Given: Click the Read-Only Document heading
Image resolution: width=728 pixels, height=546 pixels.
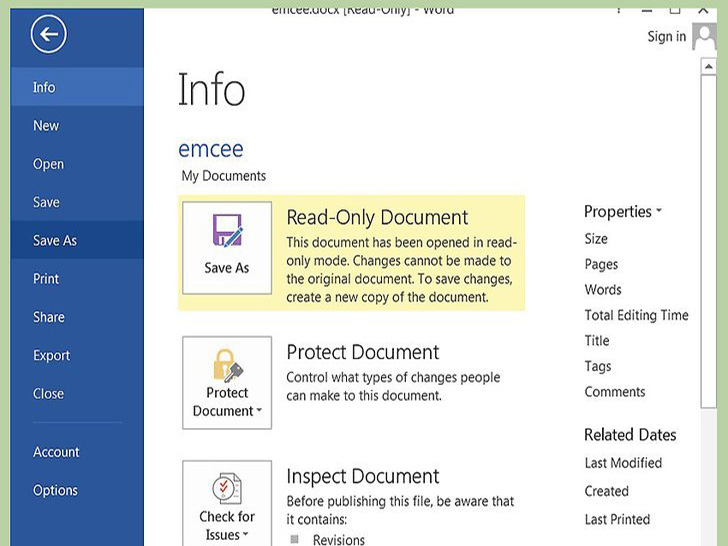Looking at the screenshot, I should click(x=377, y=217).
